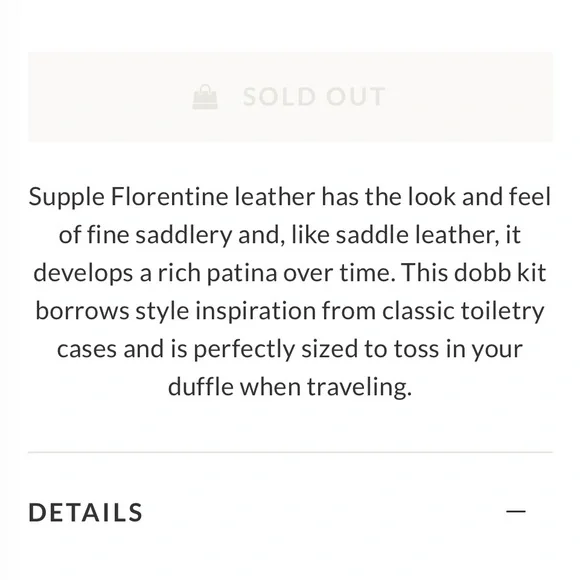Click the word "develops" starting the third line
Image resolution: width=580 pixels, height=580 pixels.
pos(83,274)
